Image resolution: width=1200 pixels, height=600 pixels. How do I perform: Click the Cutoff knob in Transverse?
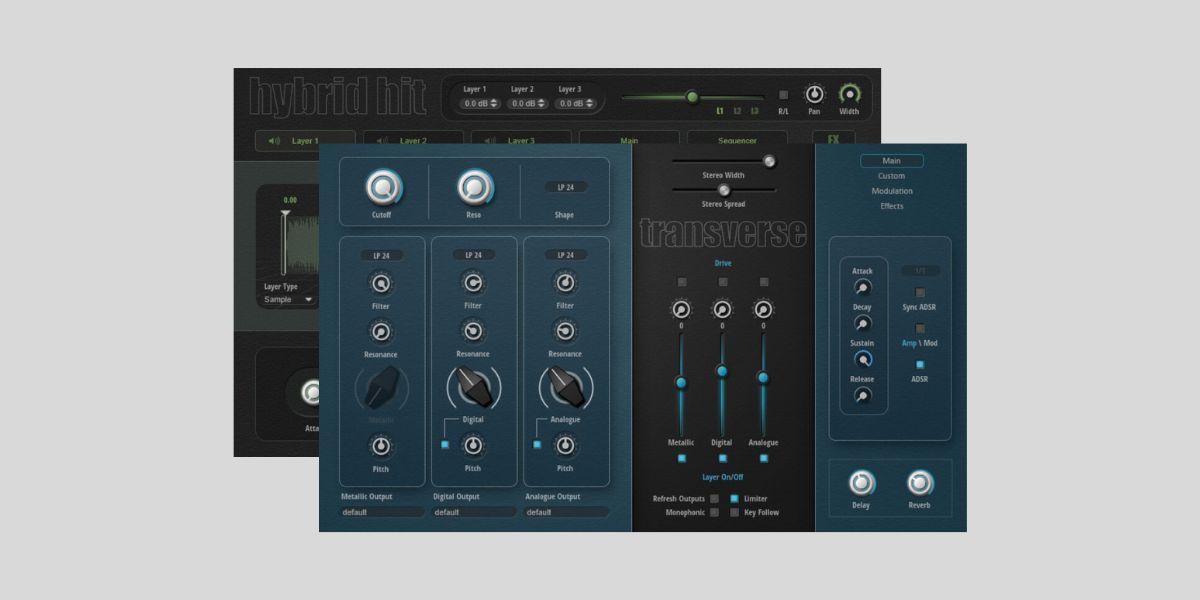pyautogui.click(x=382, y=187)
